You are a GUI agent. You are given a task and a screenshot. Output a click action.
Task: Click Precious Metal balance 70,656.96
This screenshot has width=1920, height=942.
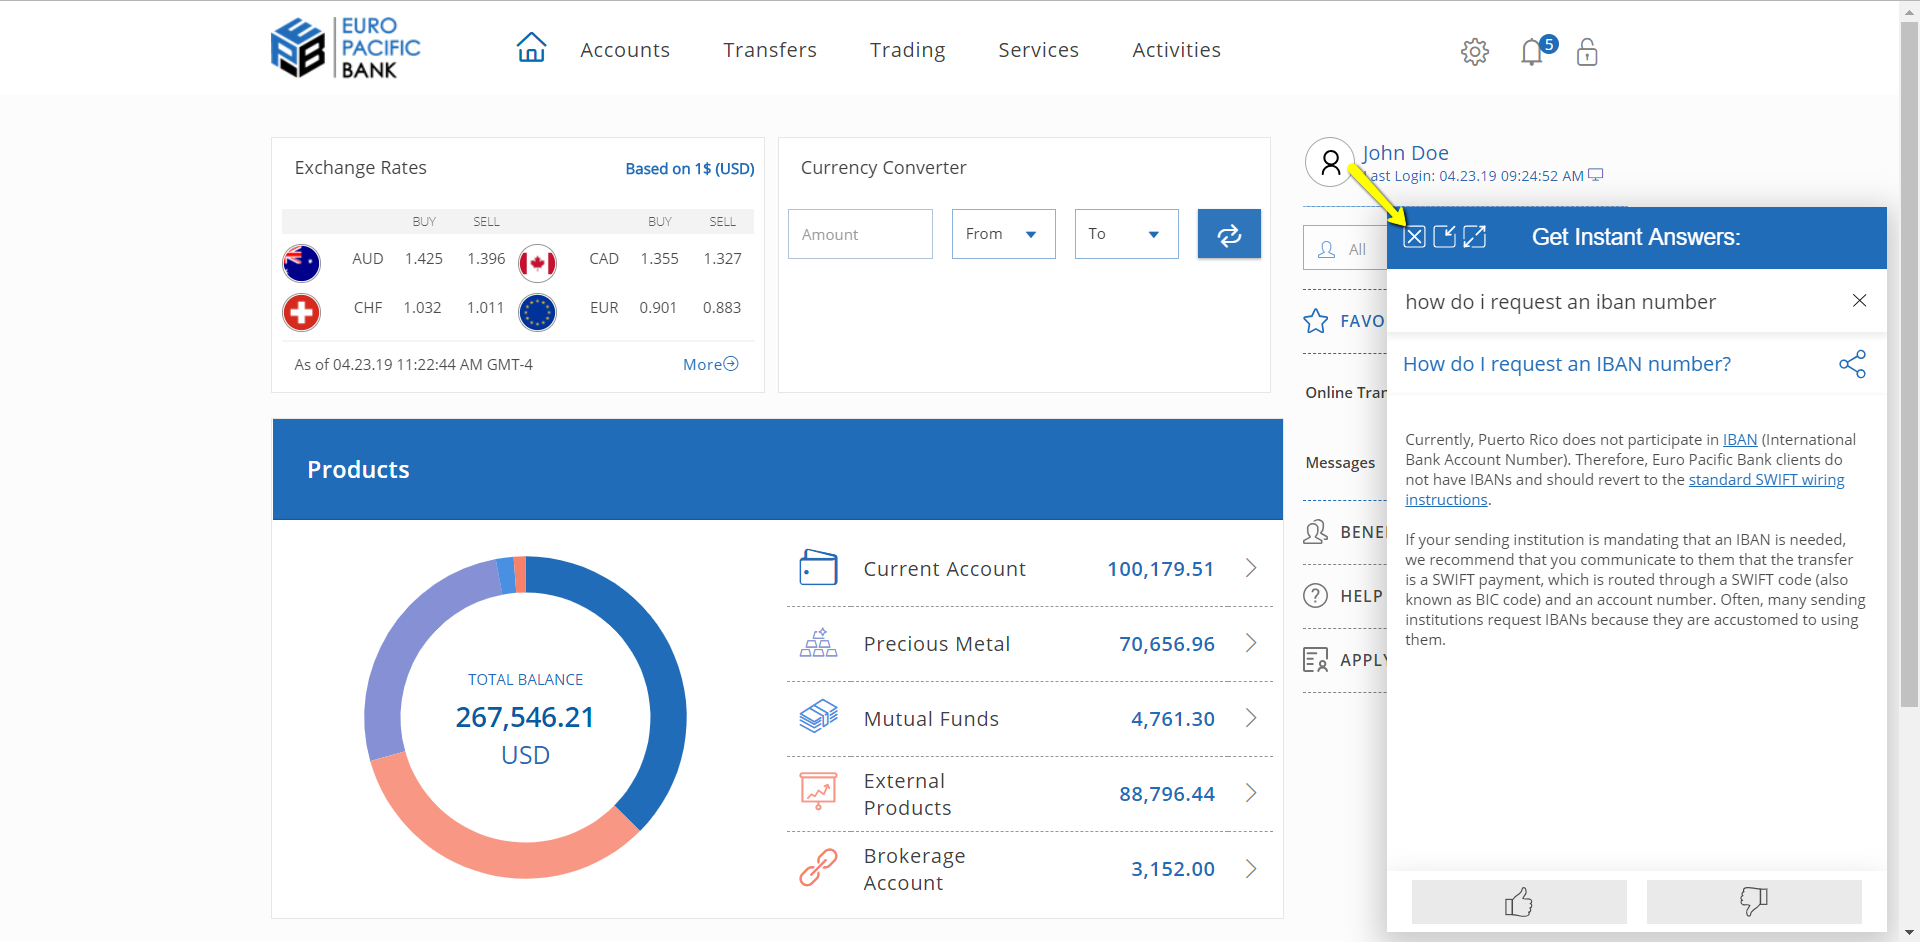coord(1166,644)
